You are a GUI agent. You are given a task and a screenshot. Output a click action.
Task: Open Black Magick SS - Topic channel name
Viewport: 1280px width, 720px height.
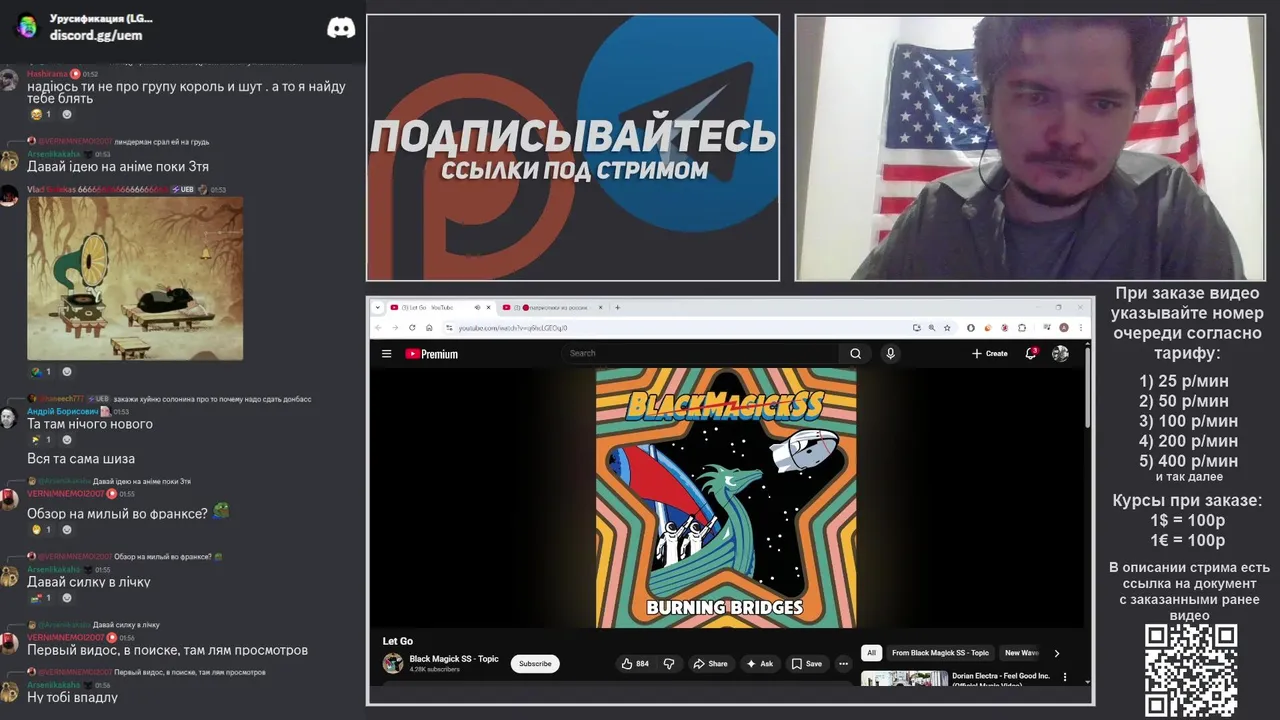coord(454,659)
